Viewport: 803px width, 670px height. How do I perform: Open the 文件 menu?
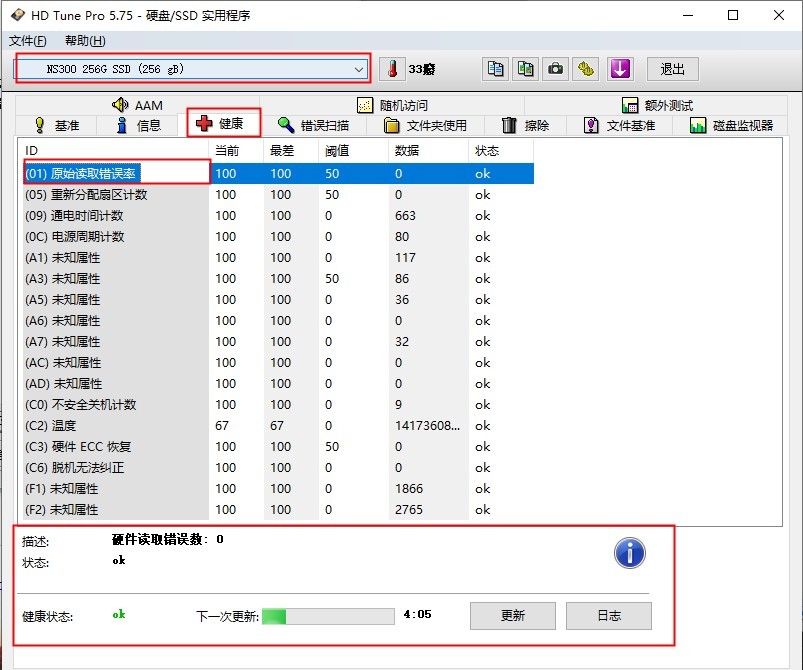click(x=20, y=40)
